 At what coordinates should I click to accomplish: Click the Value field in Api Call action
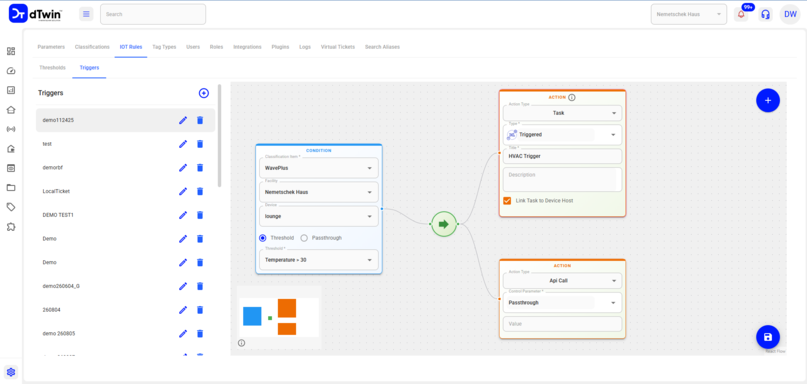click(562, 324)
